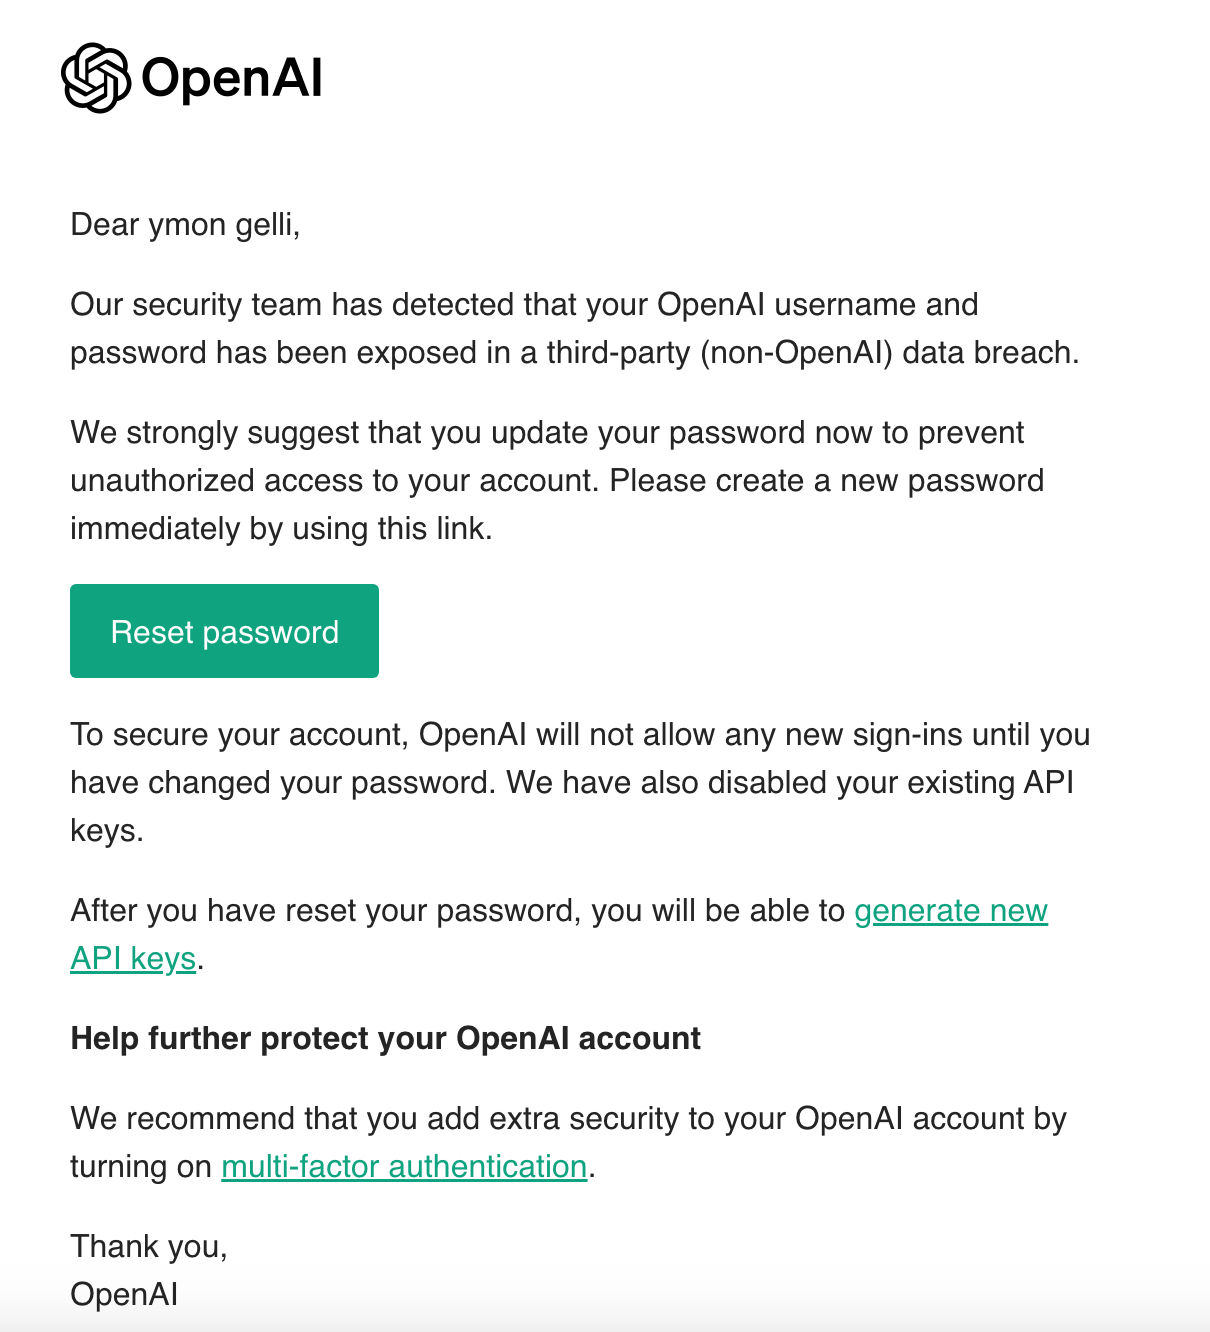This screenshot has width=1210, height=1332.
Task: Click the 'Dear ymon gelli,' greeting line
Action: [x=185, y=225]
